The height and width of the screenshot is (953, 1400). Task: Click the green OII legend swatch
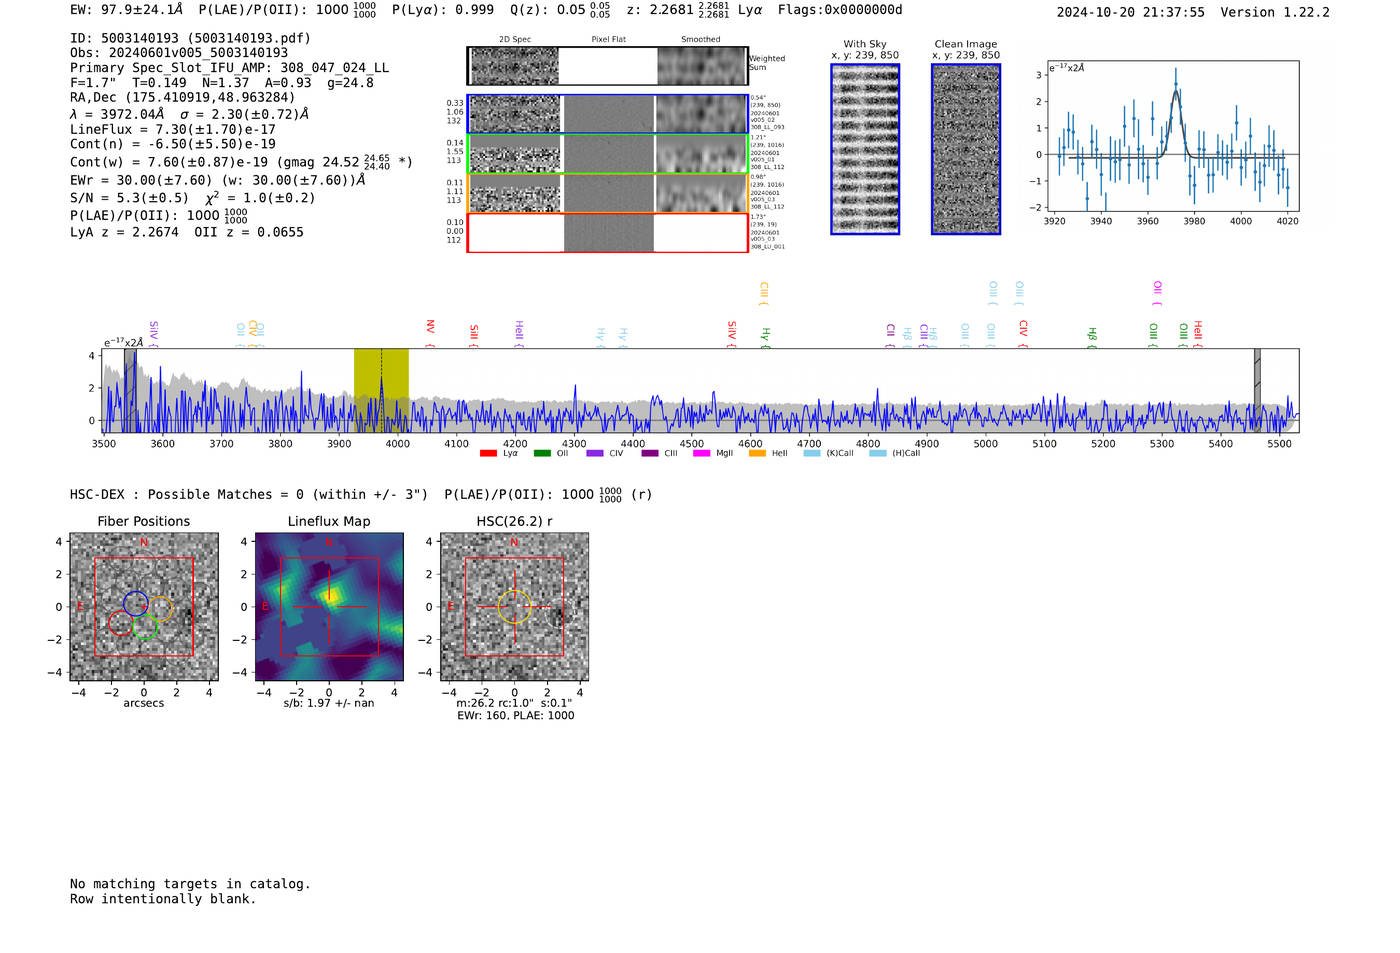pos(542,454)
